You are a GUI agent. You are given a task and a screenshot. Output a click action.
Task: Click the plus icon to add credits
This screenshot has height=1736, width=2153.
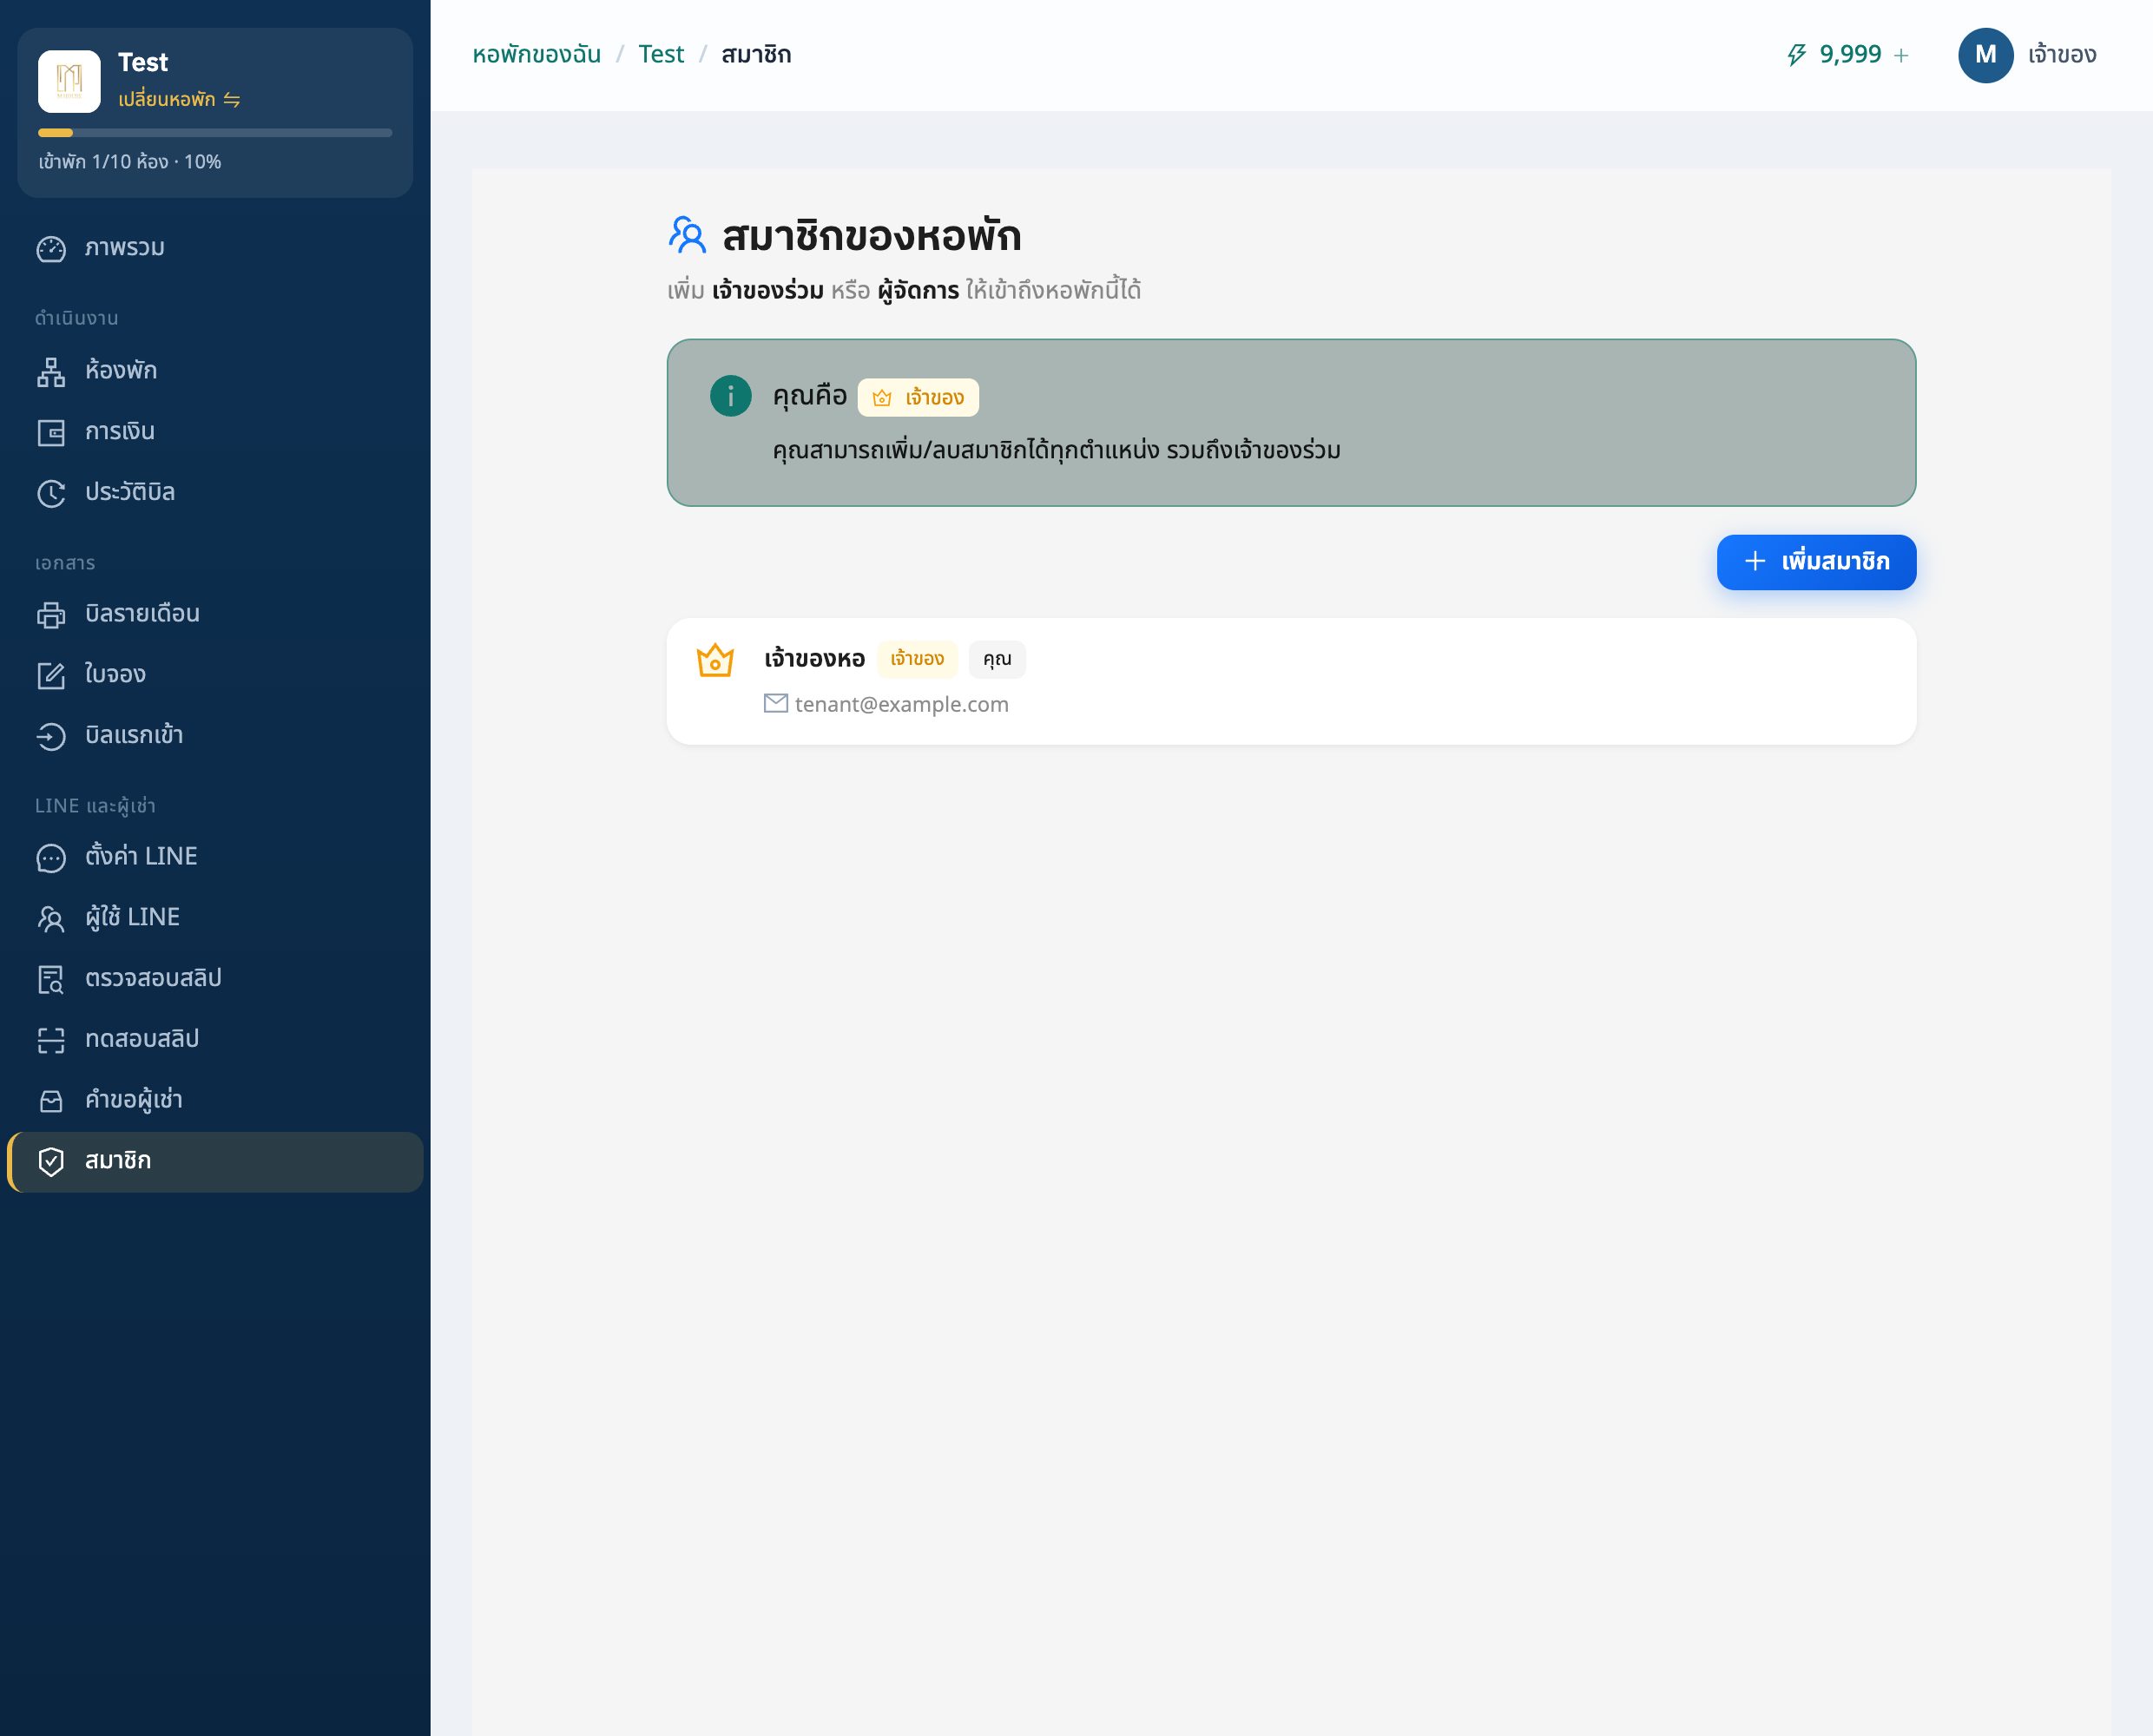[x=1901, y=56]
